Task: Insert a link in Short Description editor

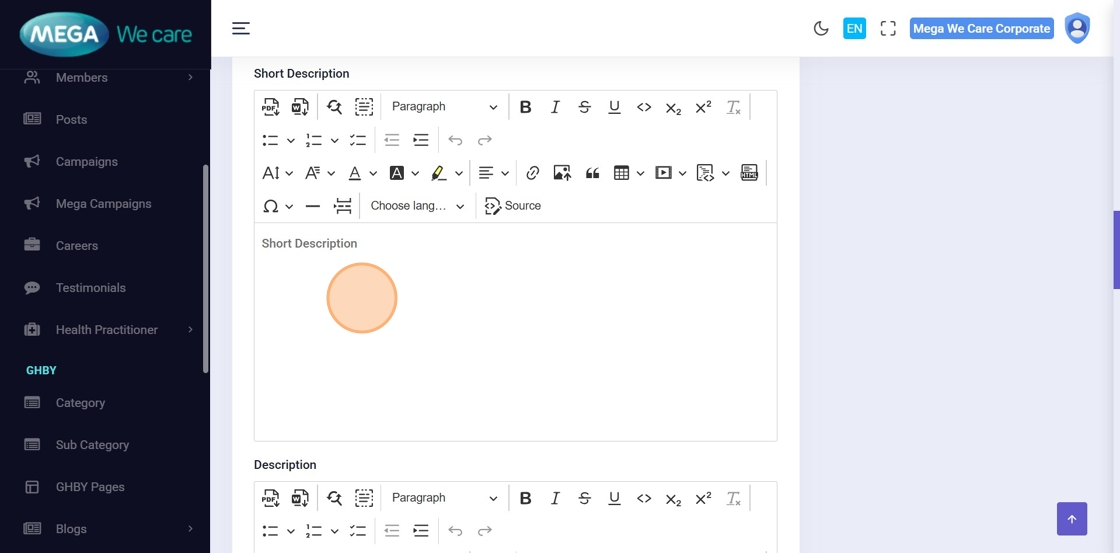Action: [x=533, y=173]
